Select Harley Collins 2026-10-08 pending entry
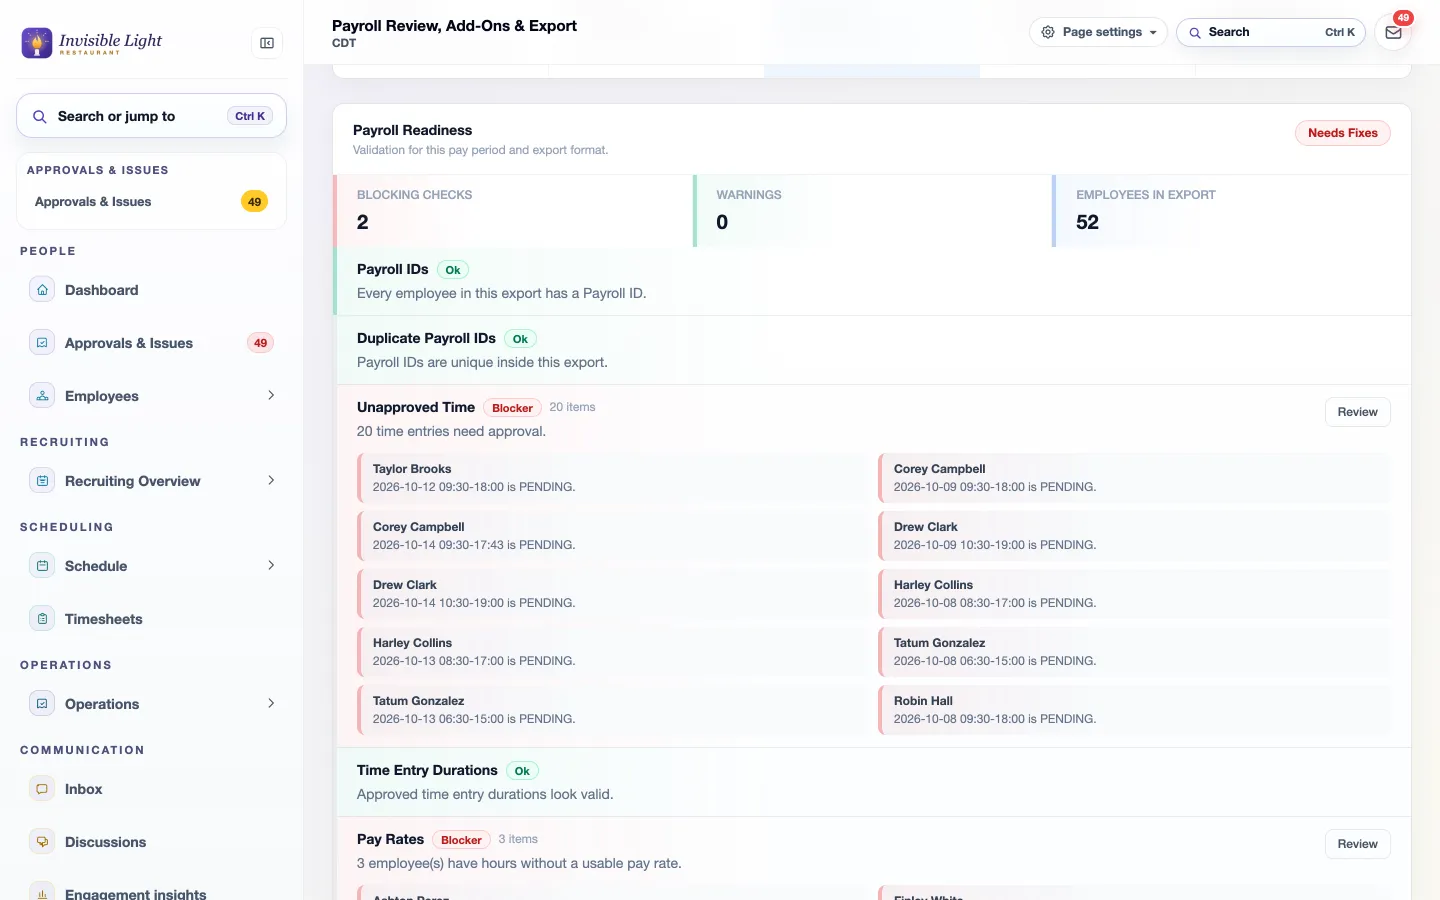Viewport: 1440px width, 900px height. [x=1134, y=594]
